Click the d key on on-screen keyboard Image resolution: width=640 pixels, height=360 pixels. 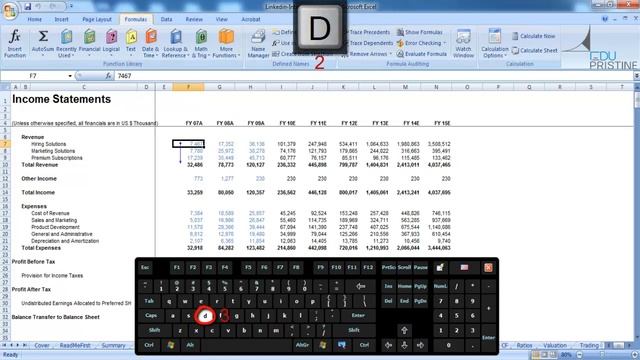pyautogui.click(x=205, y=316)
